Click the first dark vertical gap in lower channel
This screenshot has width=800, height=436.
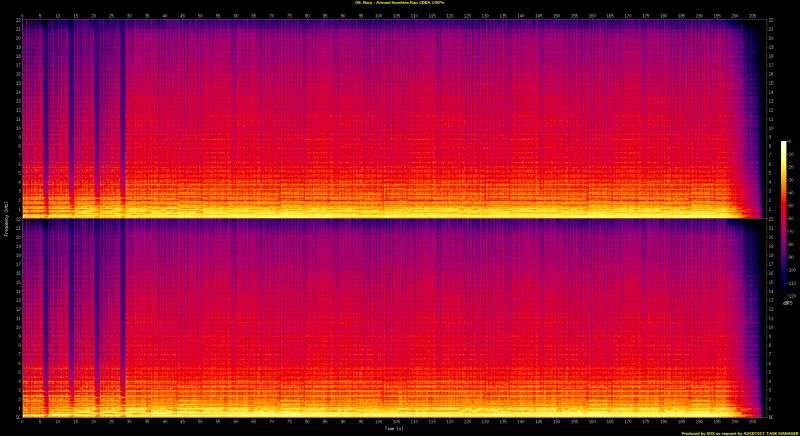(45, 318)
